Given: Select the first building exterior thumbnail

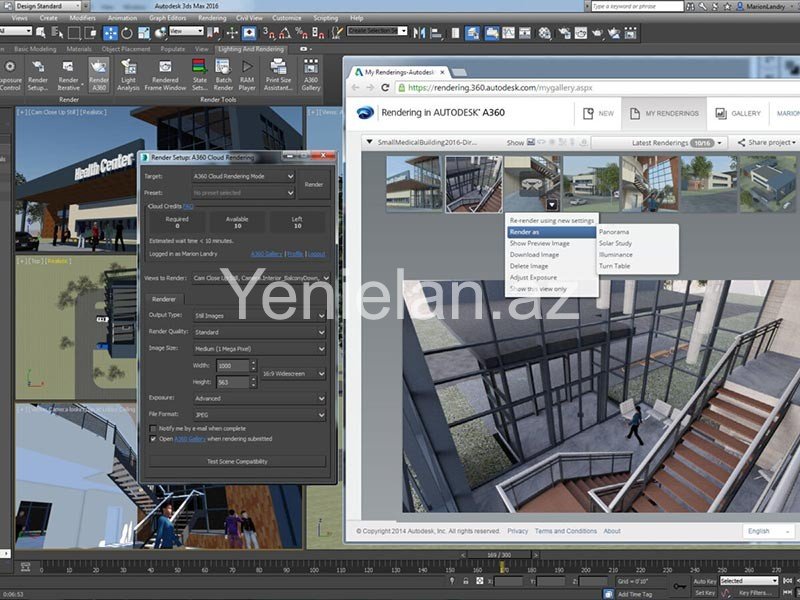Looking at the screenshot, I should pyautogui.click(x=414, y=184).
